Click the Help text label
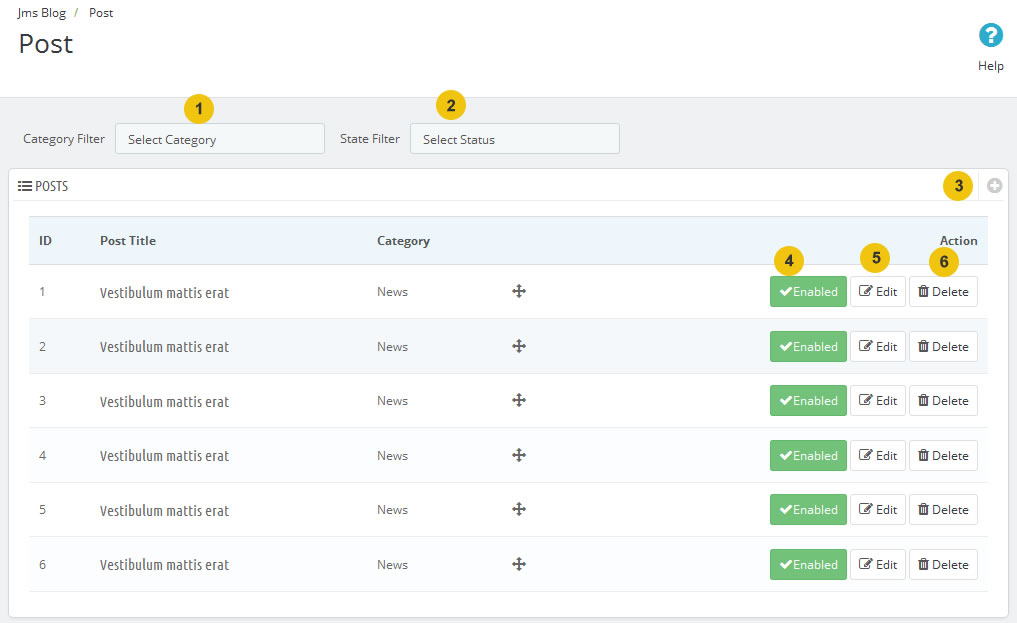 pyautogui.click(x=990, y=65)
